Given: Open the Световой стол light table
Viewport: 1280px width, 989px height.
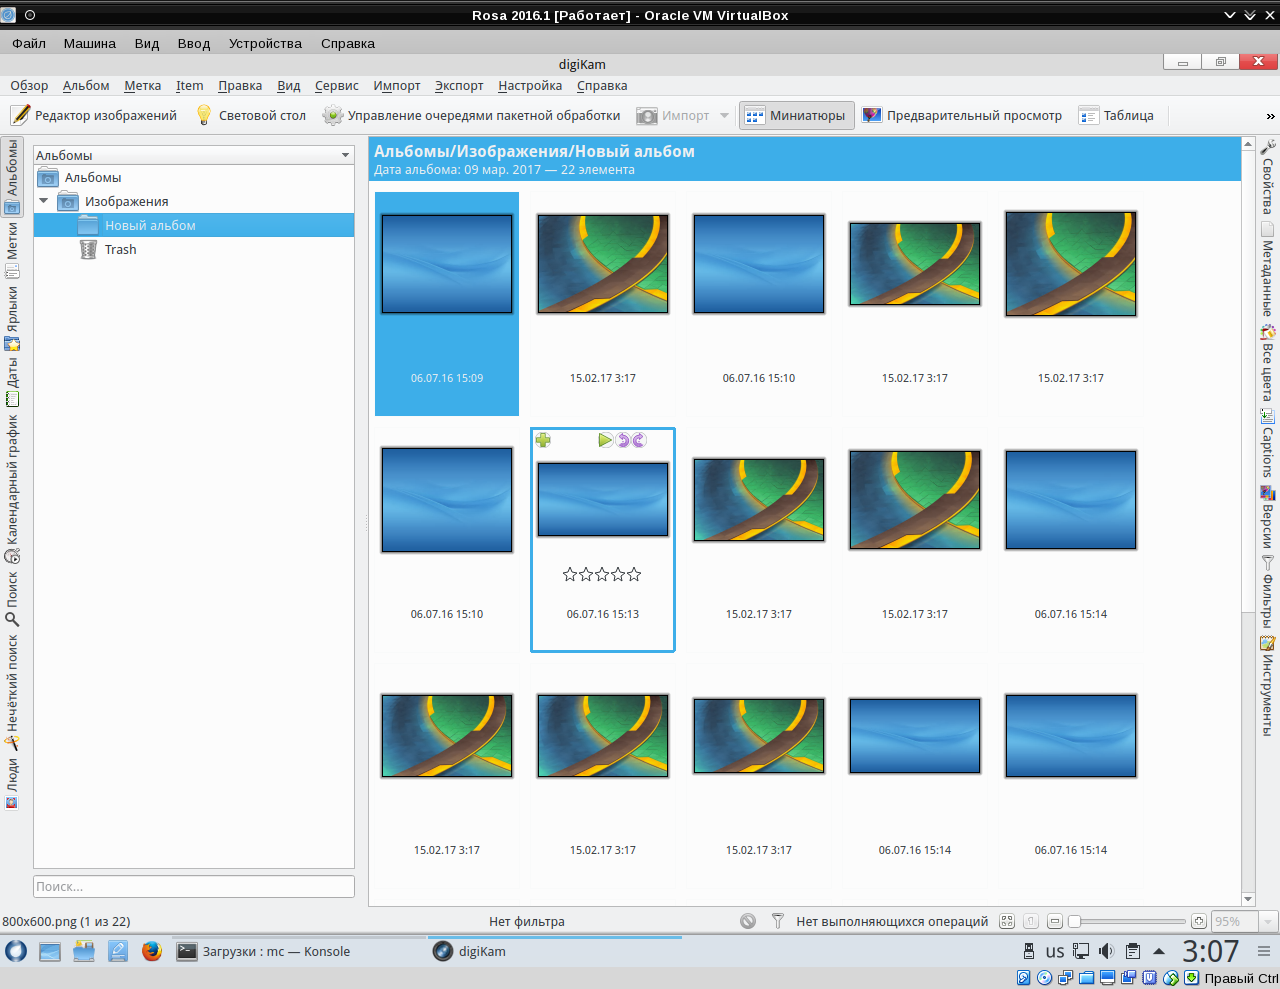Looking at the screenshot, I should [x=251, y=116].
